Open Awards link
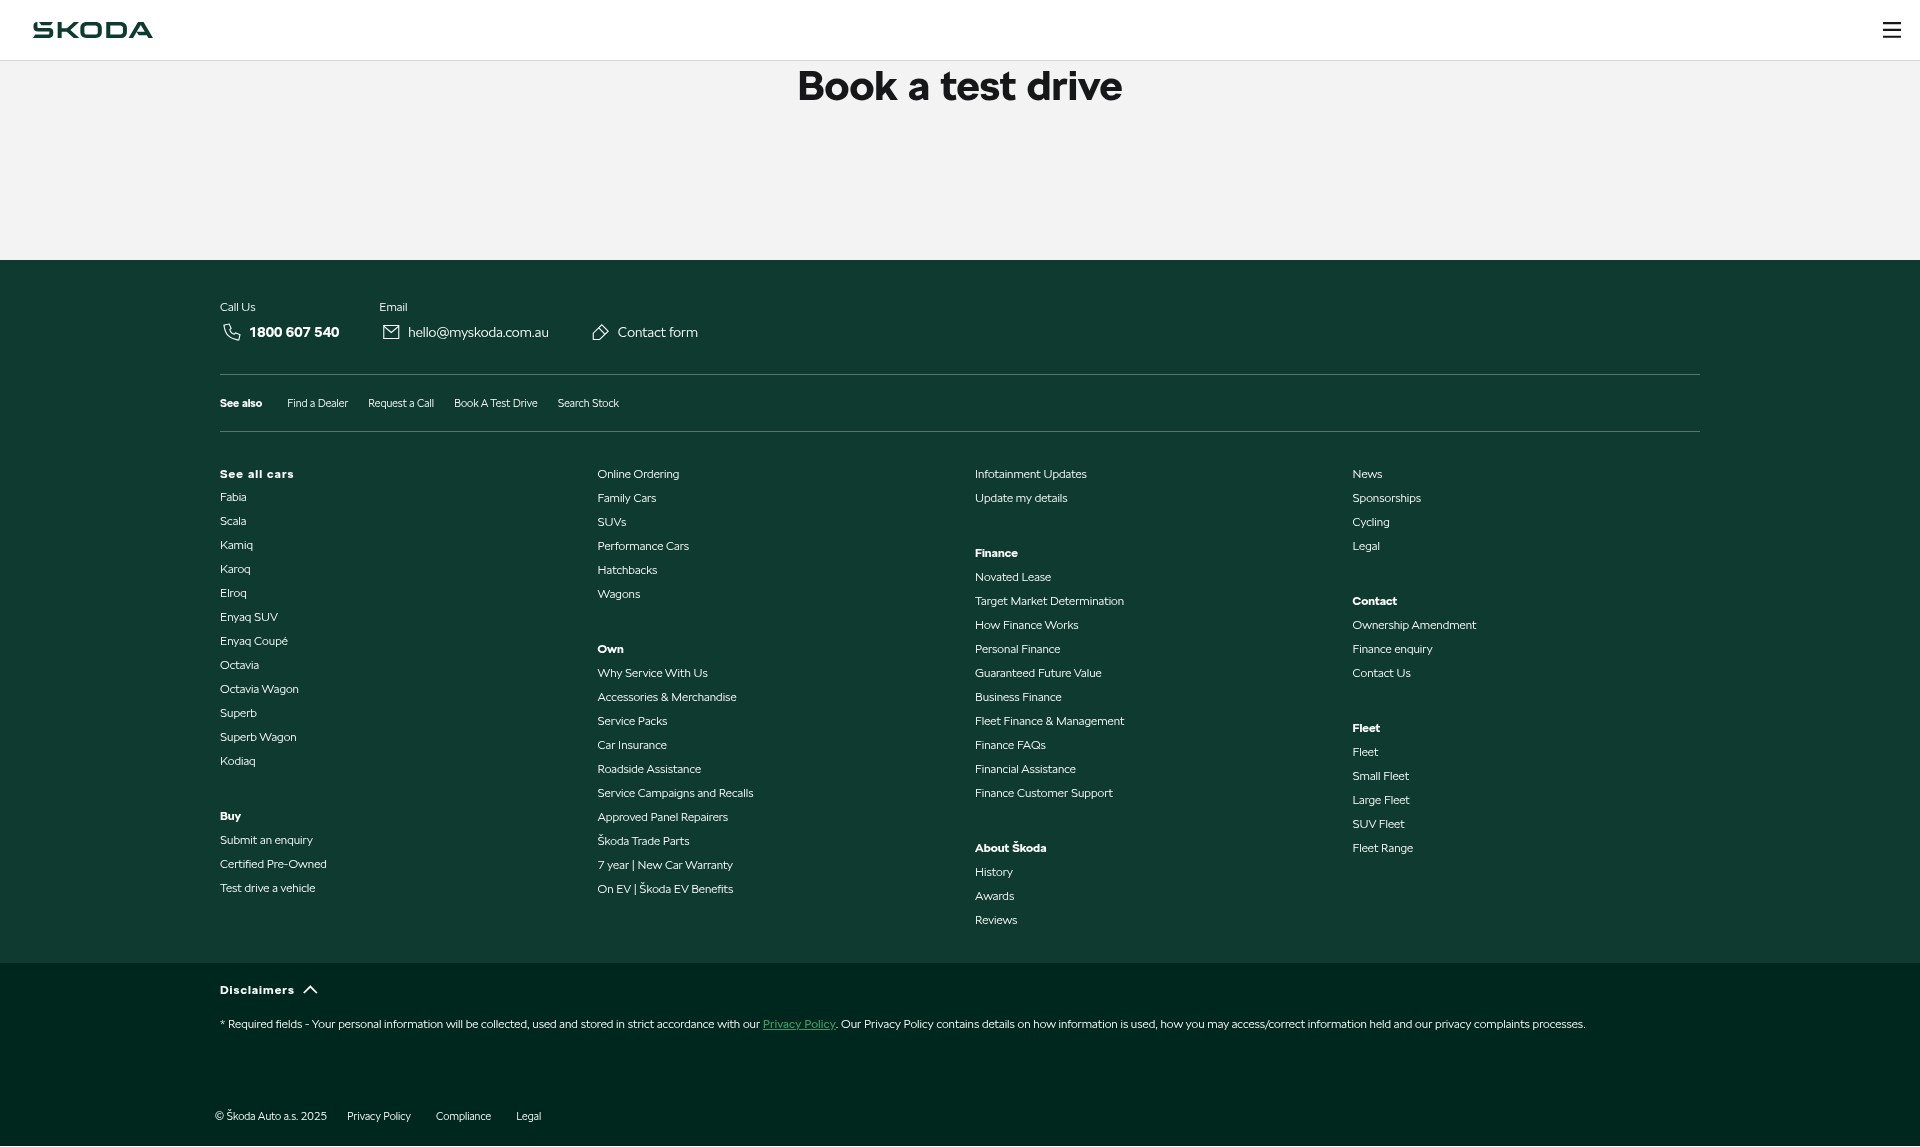 tap(994, 897)
